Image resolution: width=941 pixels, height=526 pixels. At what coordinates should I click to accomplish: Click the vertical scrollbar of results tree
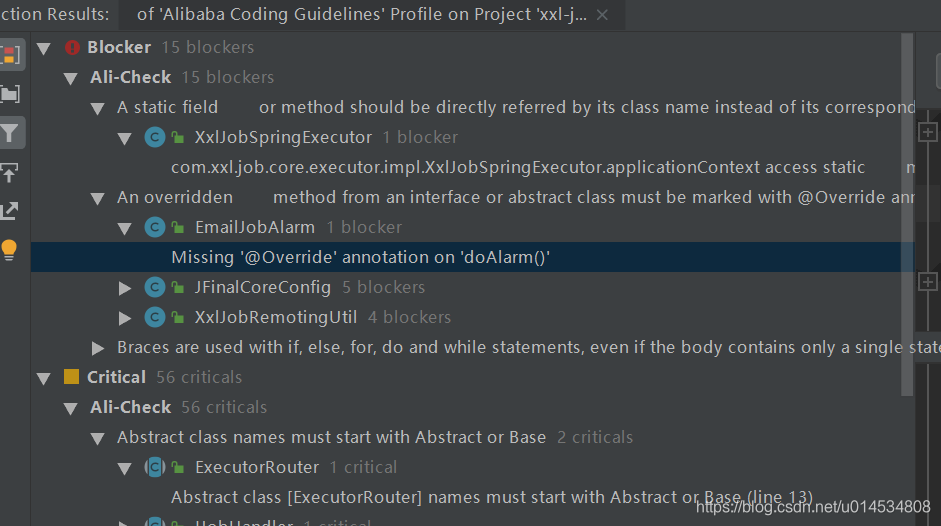[907, 200]
